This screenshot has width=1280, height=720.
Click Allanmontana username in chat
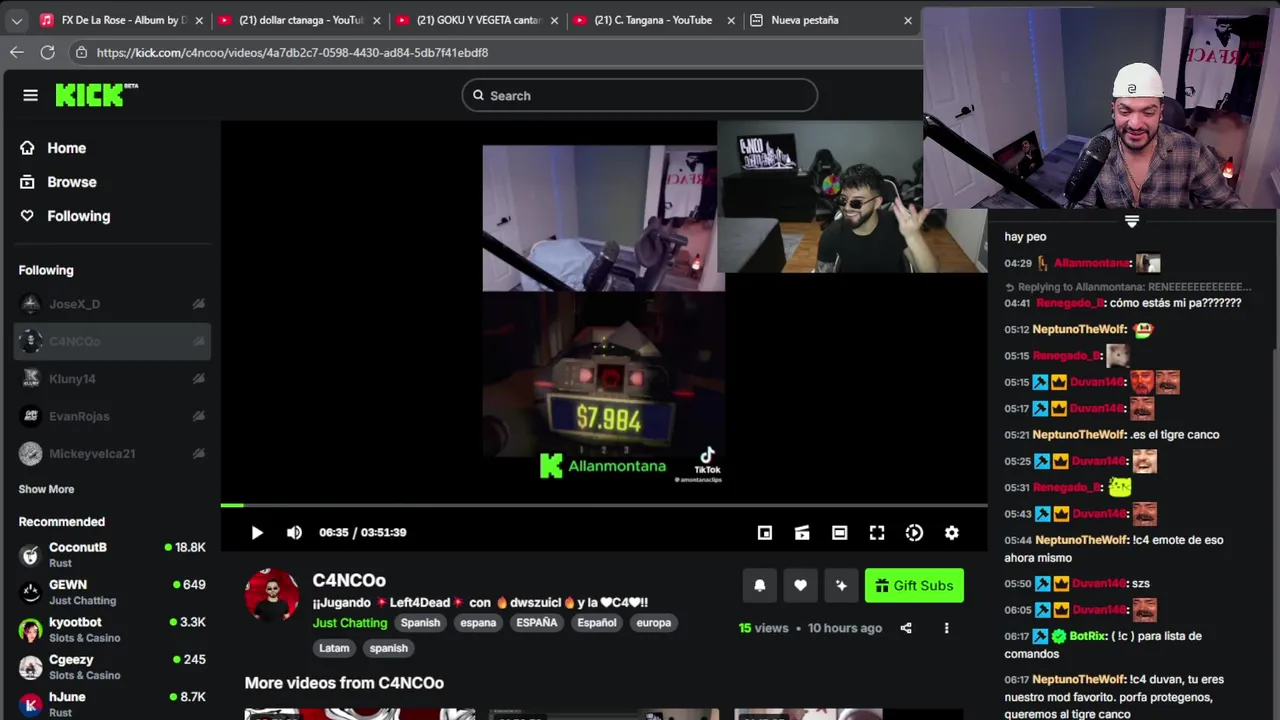[x=1091, y=263]
